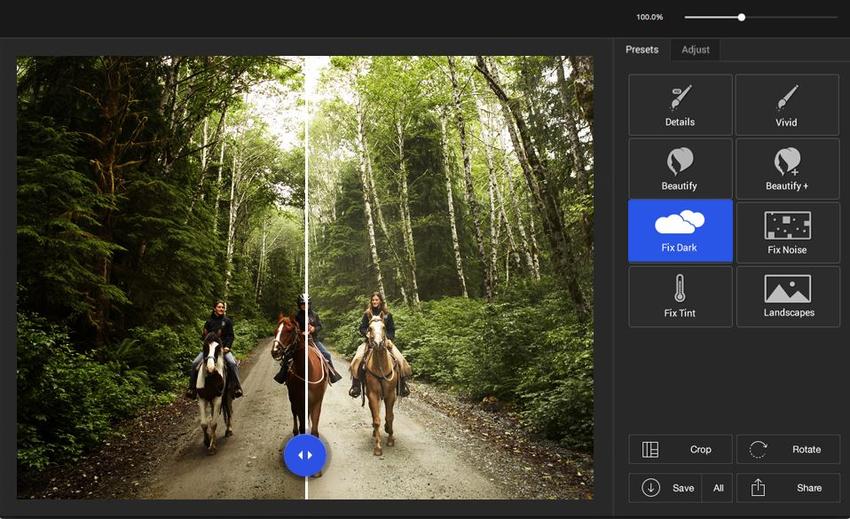
Task: Open the Presets tab
Action: click(x=642, y=50)
